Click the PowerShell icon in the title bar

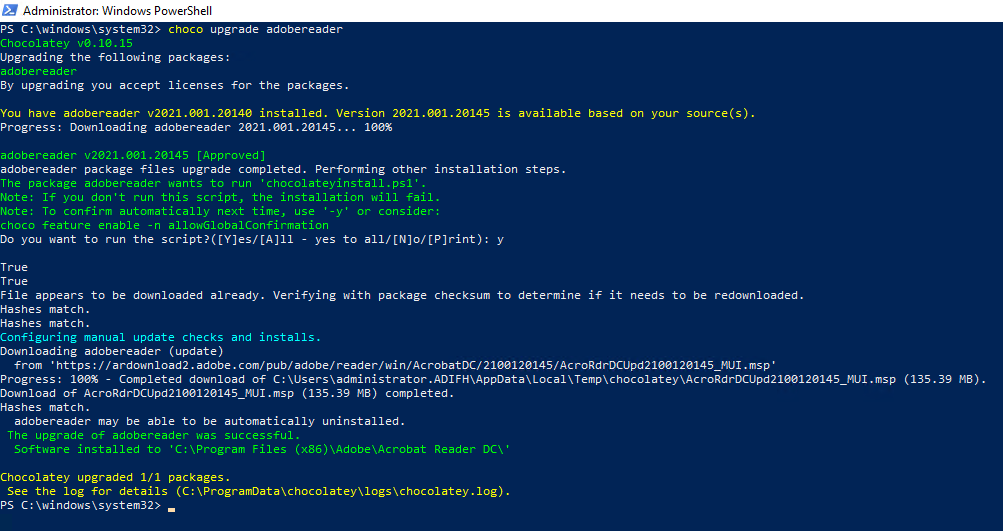[x=11, y=10]
